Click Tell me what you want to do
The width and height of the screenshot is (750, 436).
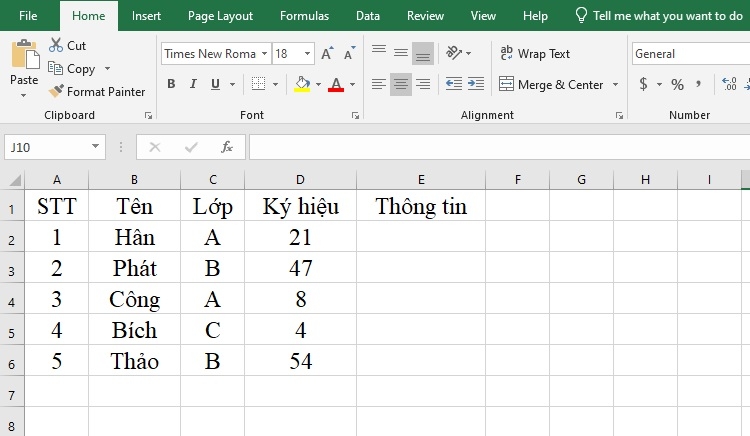(x=659, y=16)
